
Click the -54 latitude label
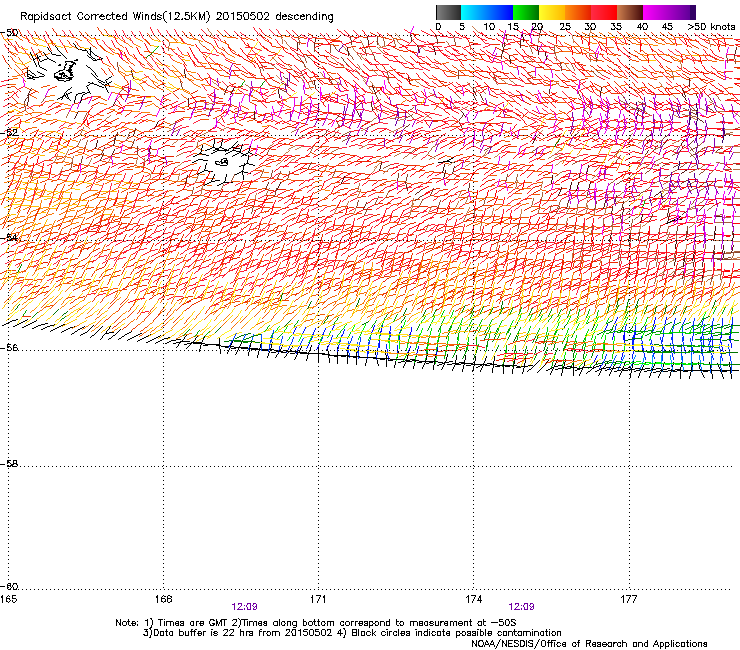click(9, 237)
